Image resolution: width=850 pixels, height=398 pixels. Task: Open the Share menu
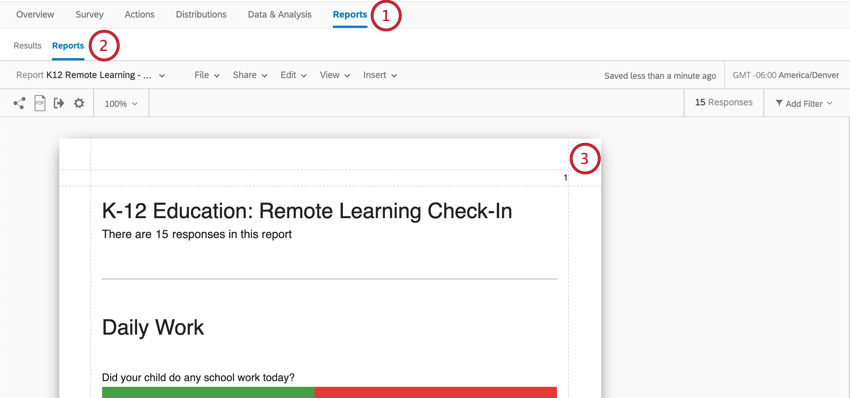250,75
